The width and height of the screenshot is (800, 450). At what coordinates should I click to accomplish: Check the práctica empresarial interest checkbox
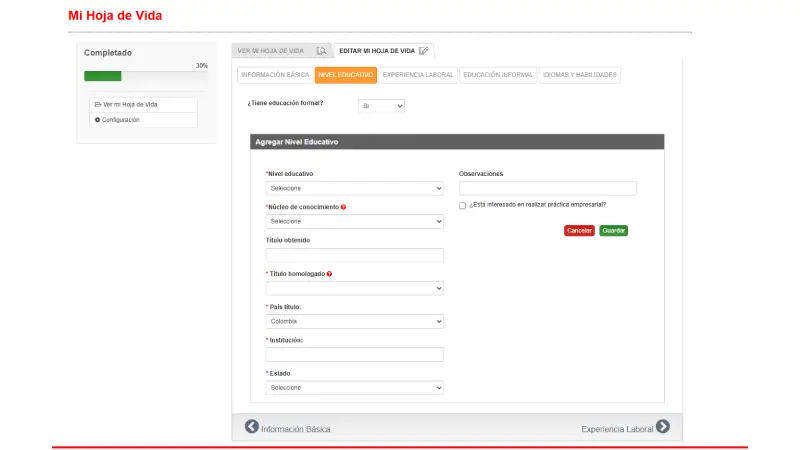(463, 205)
